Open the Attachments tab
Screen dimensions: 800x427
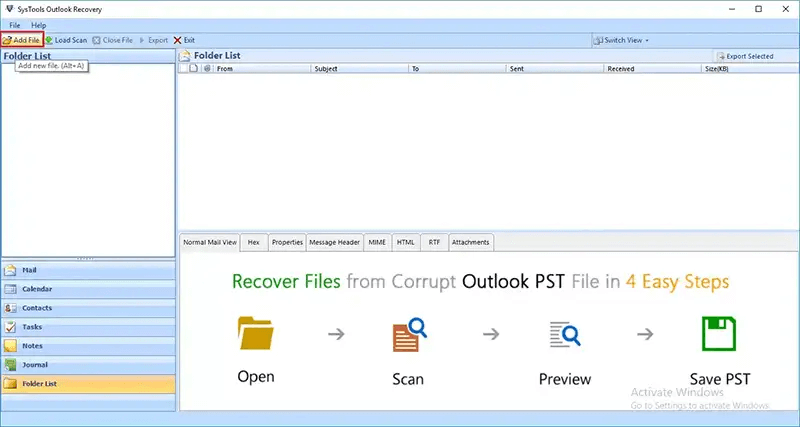tap(470, 242)
